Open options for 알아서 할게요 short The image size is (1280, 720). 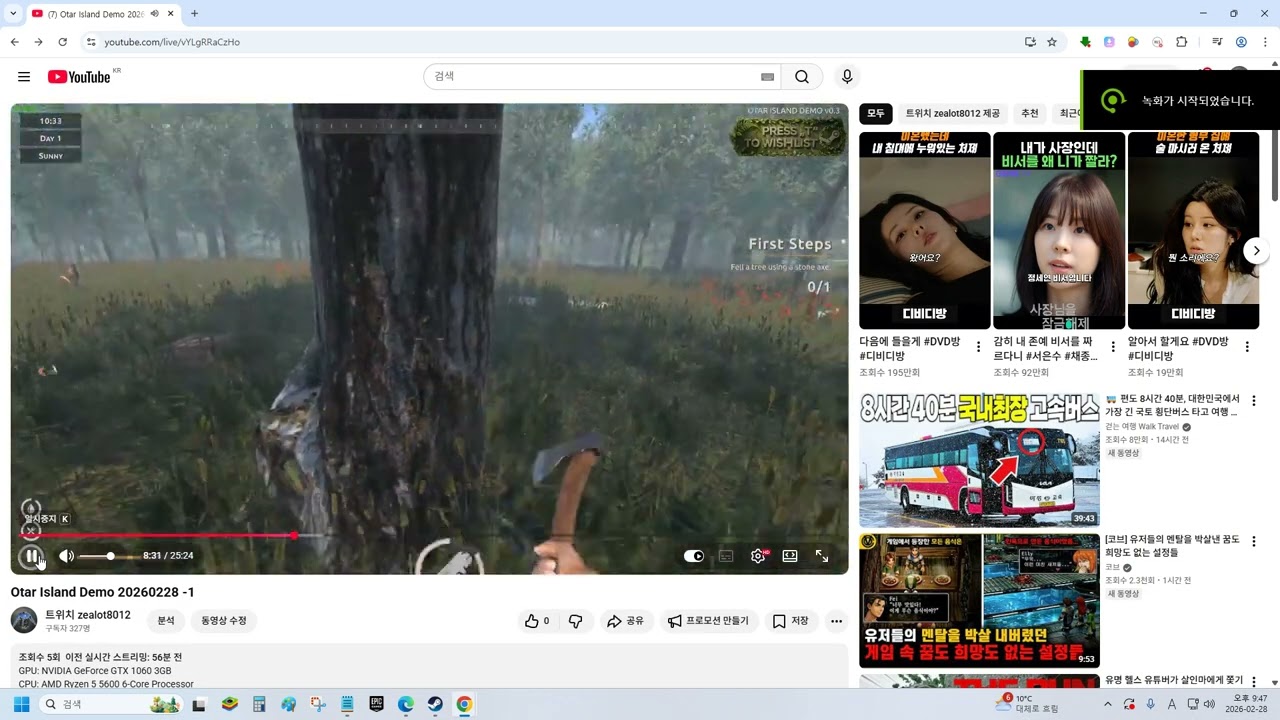tap(1247, 347)
